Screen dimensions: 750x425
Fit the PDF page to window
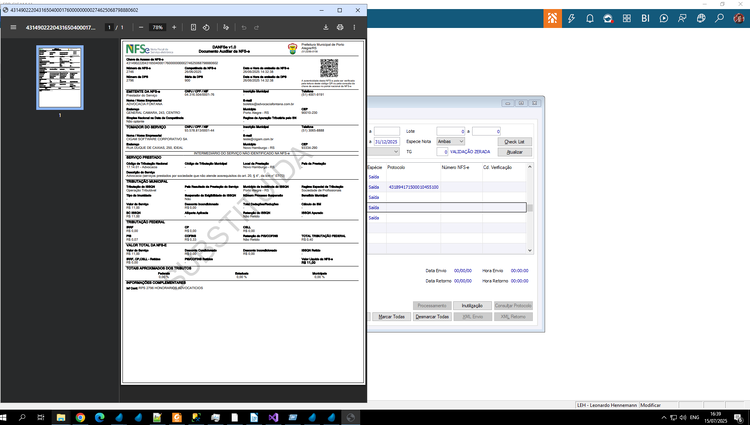(193, 27)
